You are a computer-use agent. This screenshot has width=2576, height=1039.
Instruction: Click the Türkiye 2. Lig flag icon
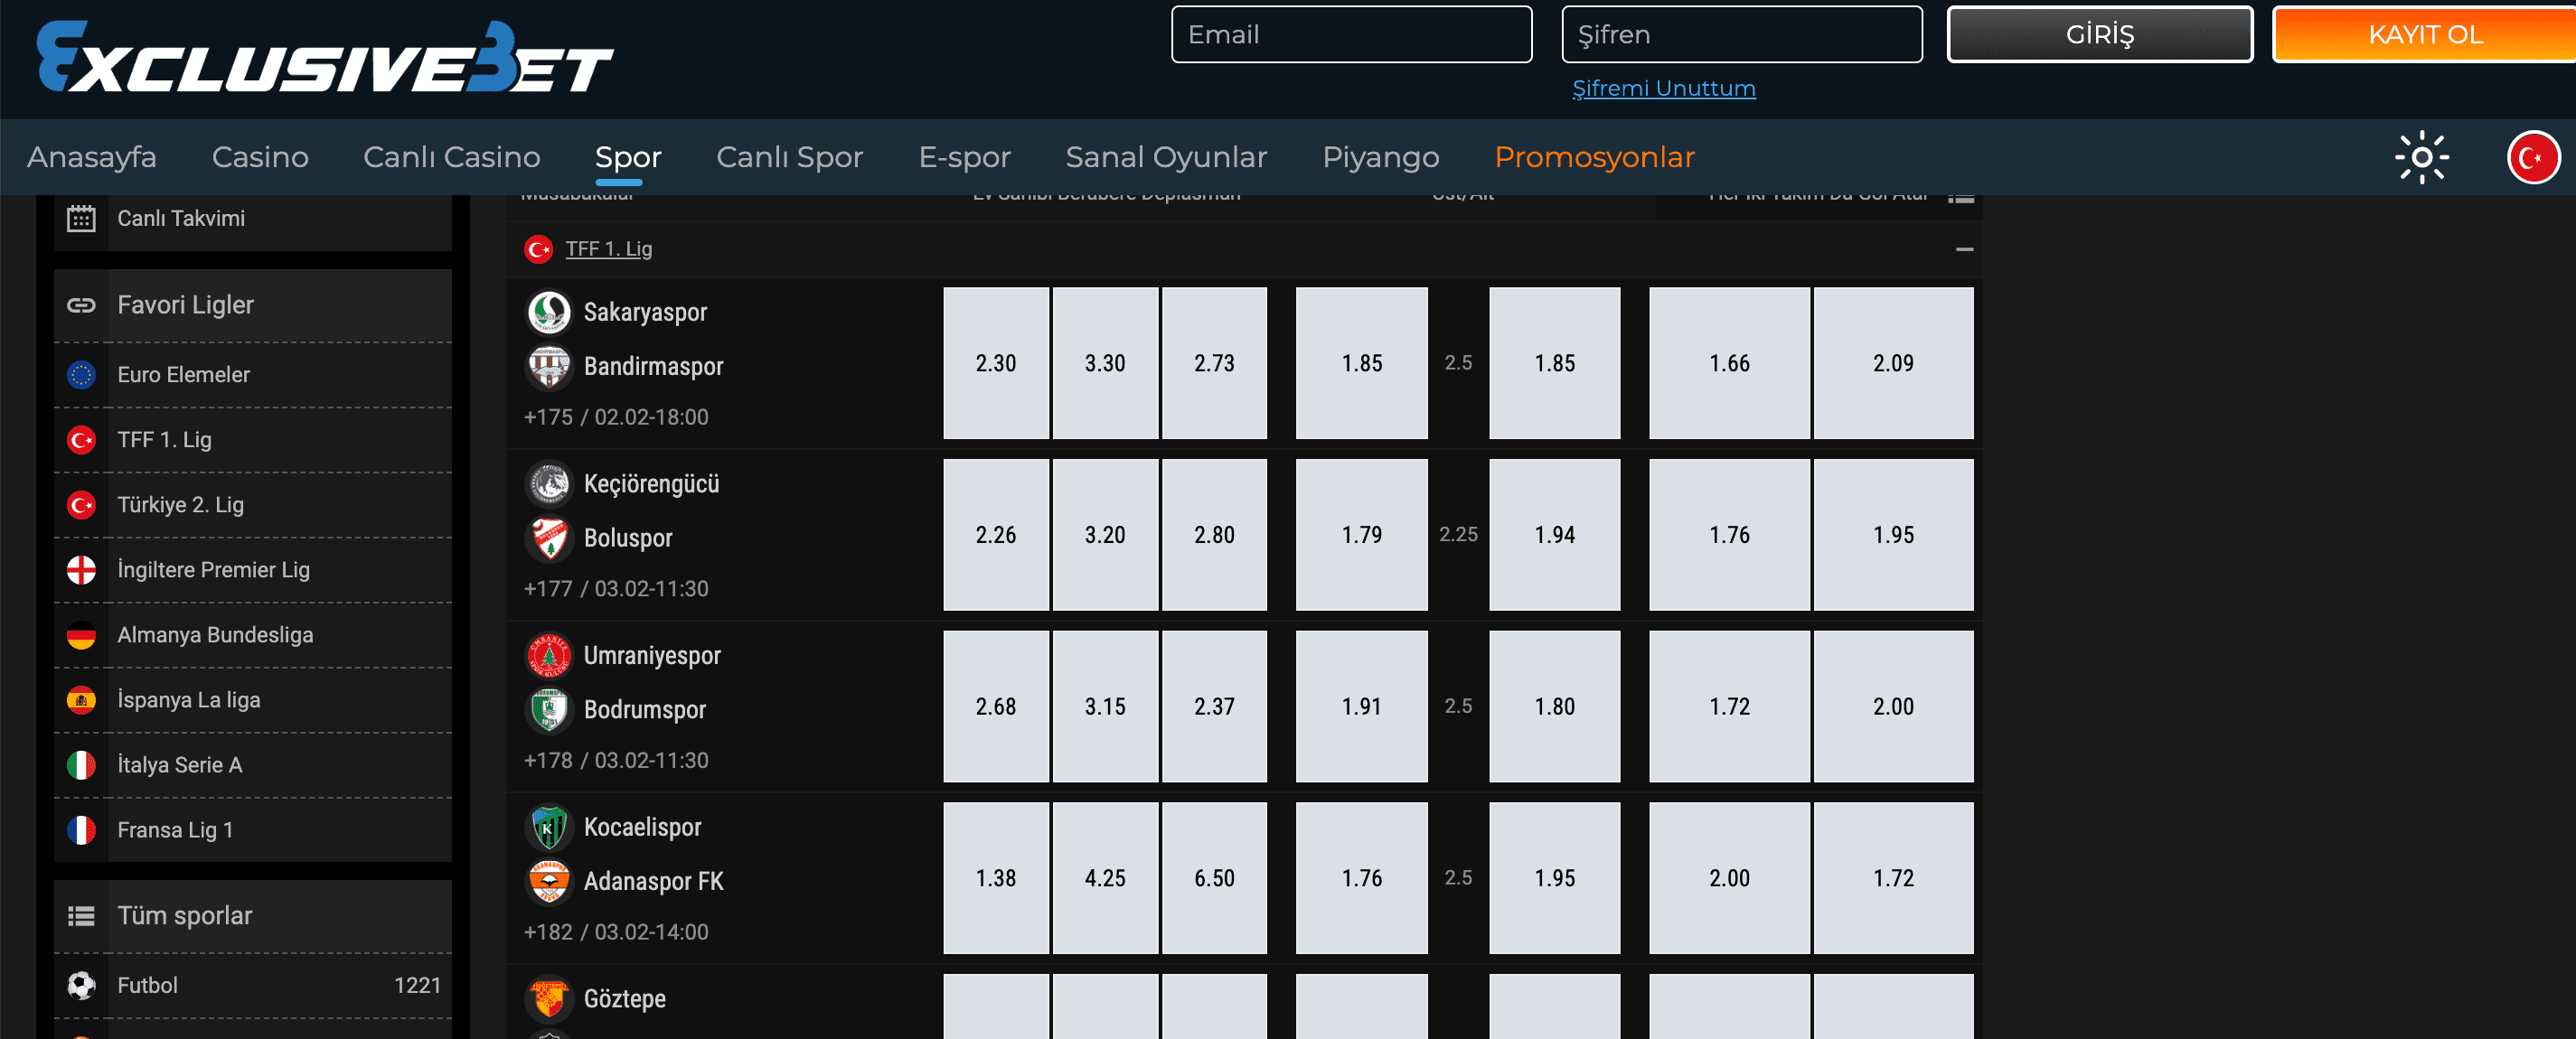[81, 505]
